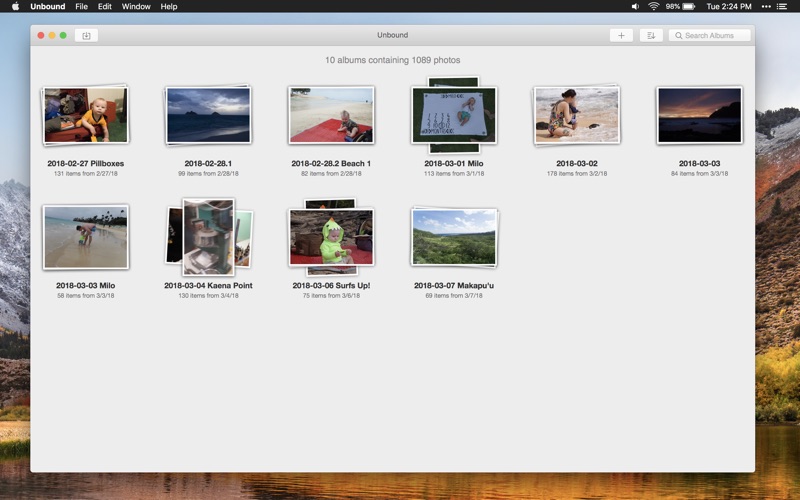Click the Search Albums field
Viewport: 800px width, 500px height.
(x=709, y=35)
